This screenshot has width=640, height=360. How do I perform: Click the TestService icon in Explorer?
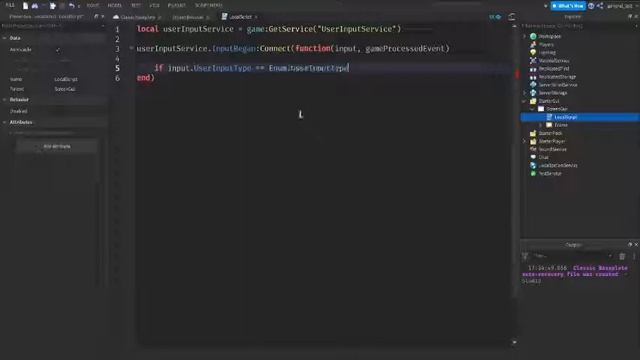pyautogui.click(x=533, y=173)
